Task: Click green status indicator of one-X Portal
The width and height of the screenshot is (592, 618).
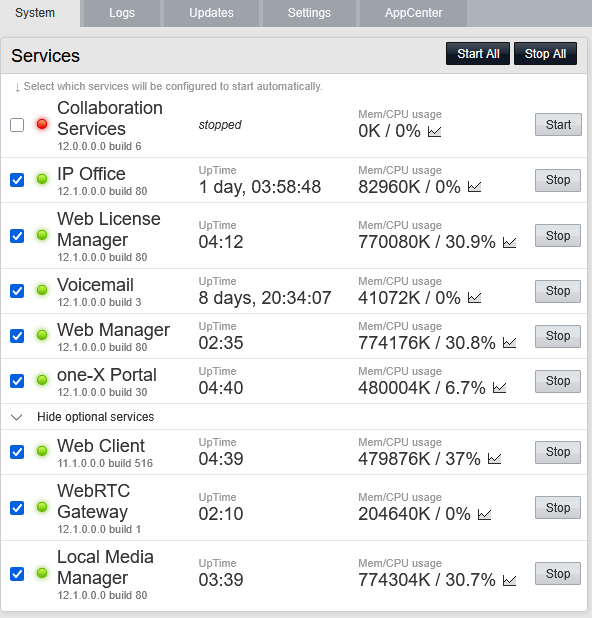Action: pyautogui.click(x=42, y=380)
